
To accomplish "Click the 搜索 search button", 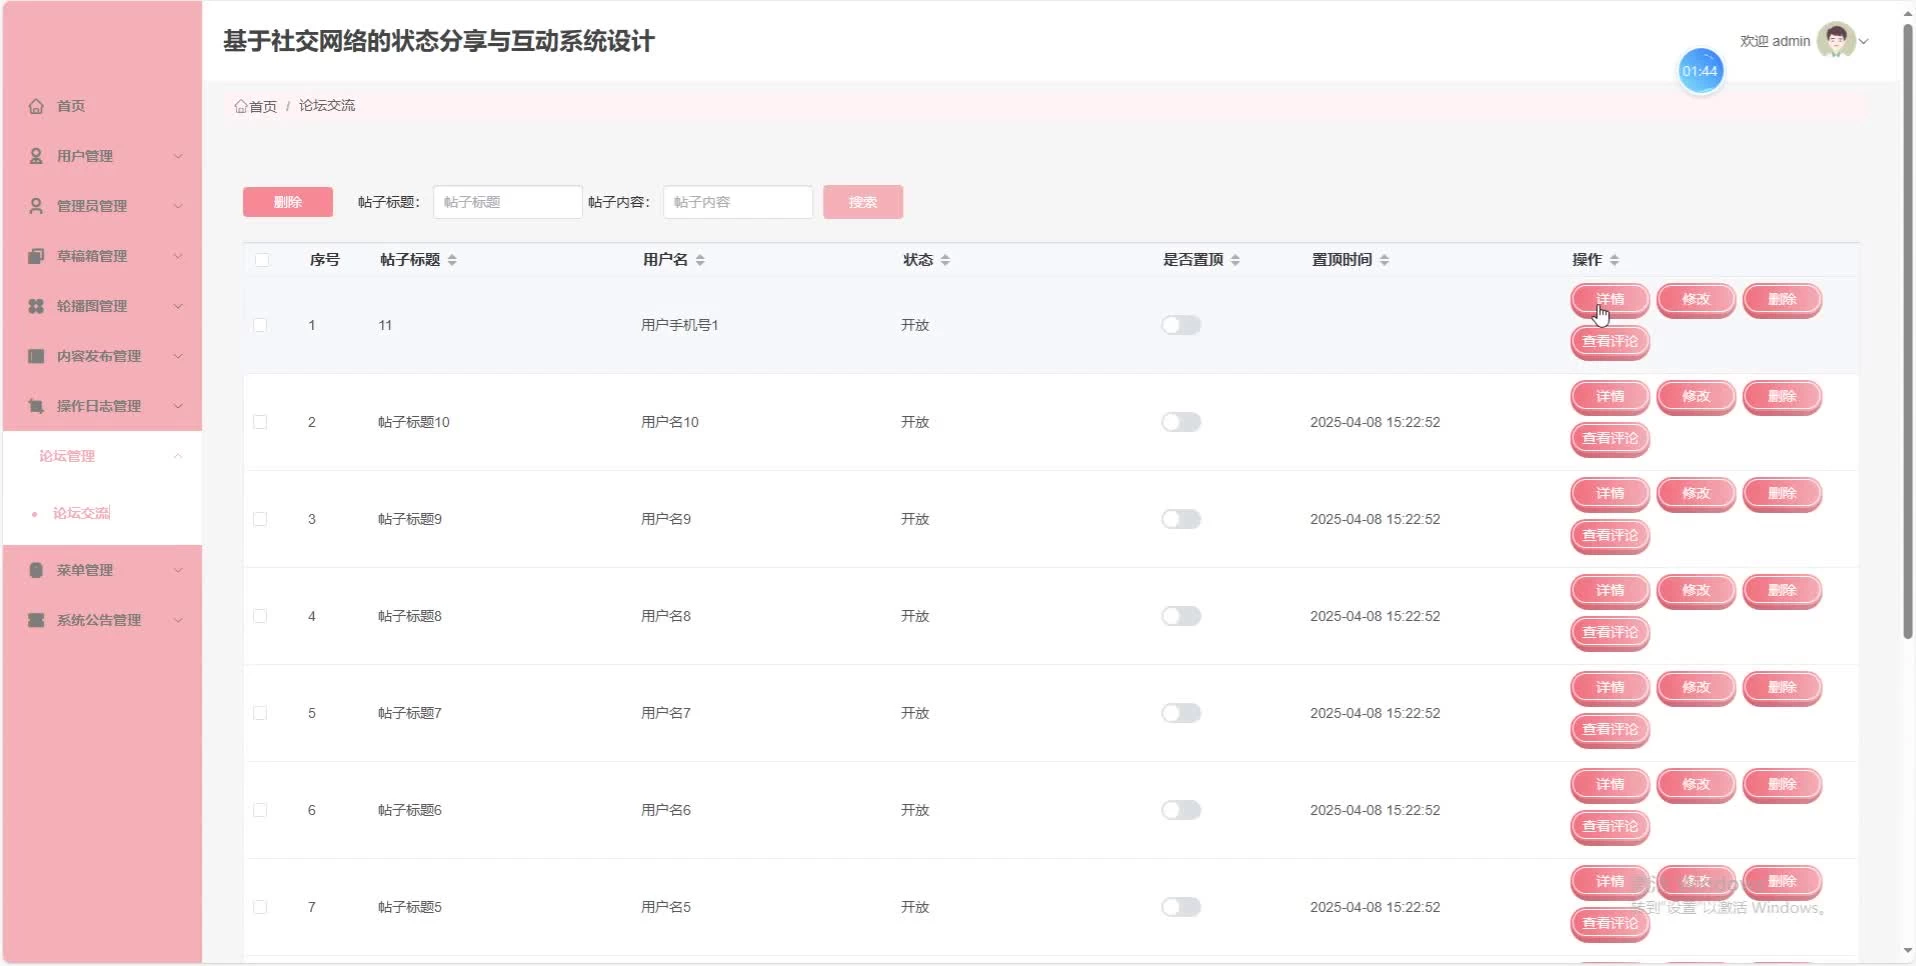I will [x=862, y=202].
